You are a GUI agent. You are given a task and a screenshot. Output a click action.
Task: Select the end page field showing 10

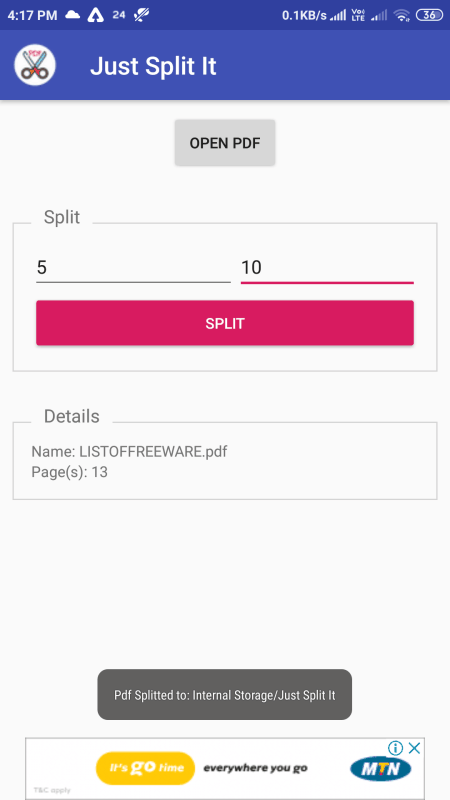[327, 268]
